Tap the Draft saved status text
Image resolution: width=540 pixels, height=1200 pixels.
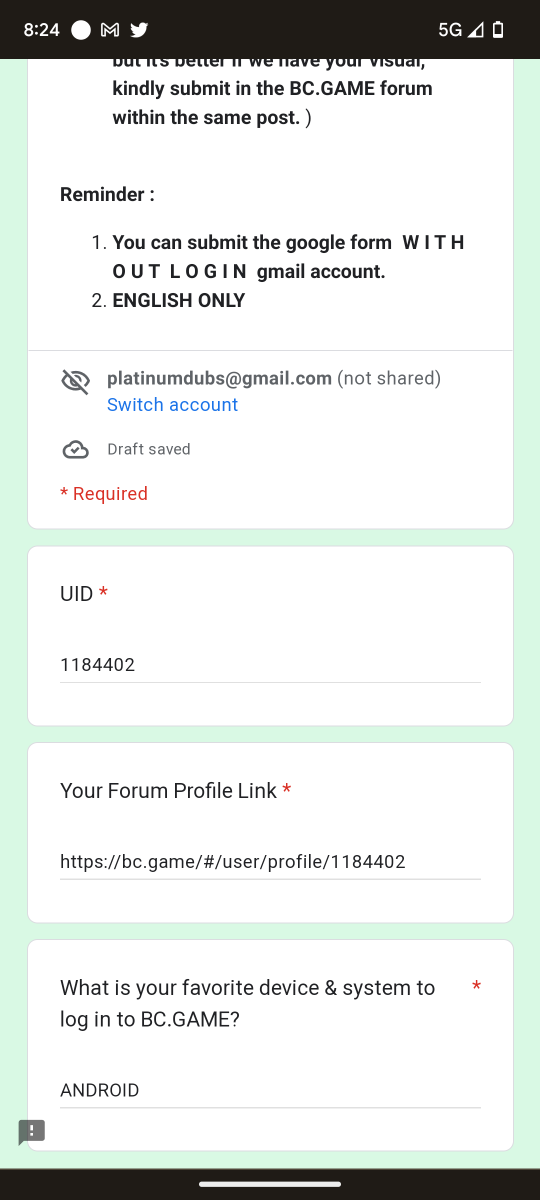coord(149,449)
